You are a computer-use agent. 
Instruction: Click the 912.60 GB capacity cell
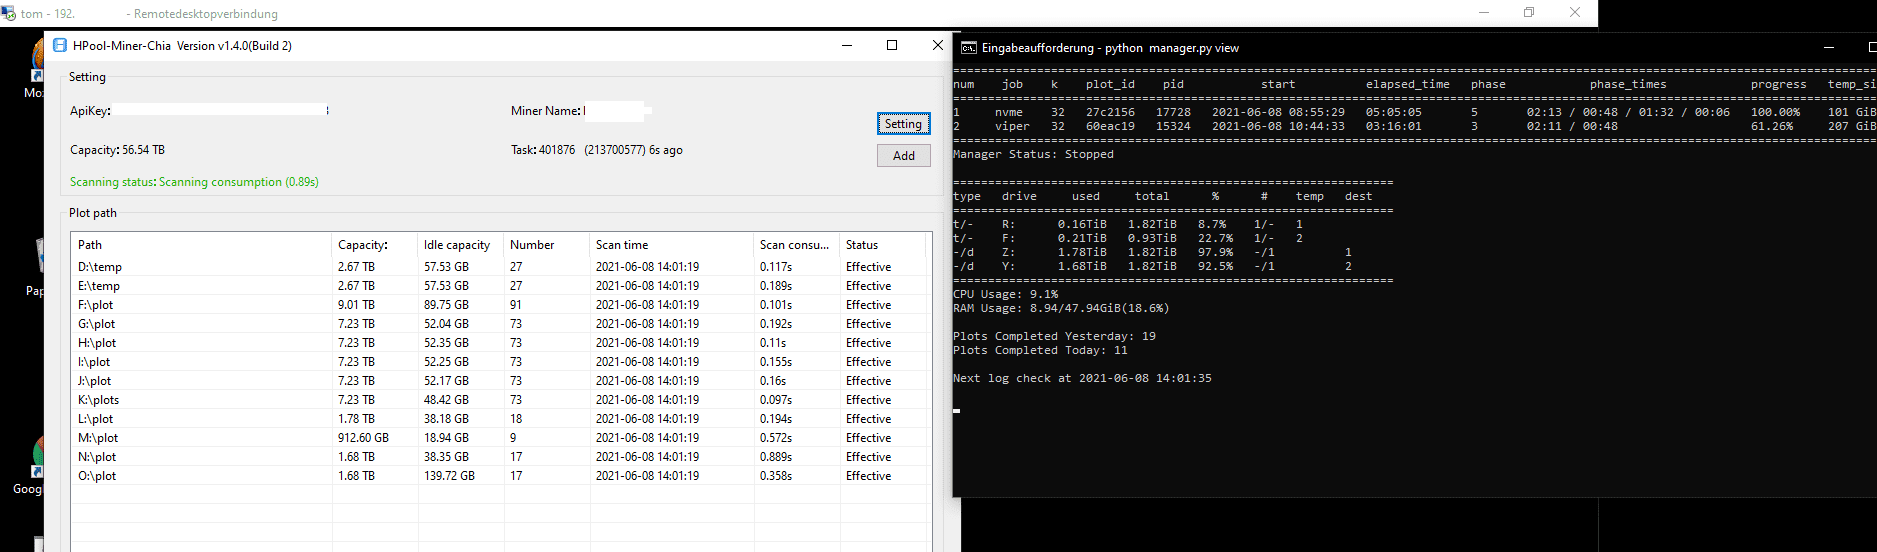pos(363,438)
